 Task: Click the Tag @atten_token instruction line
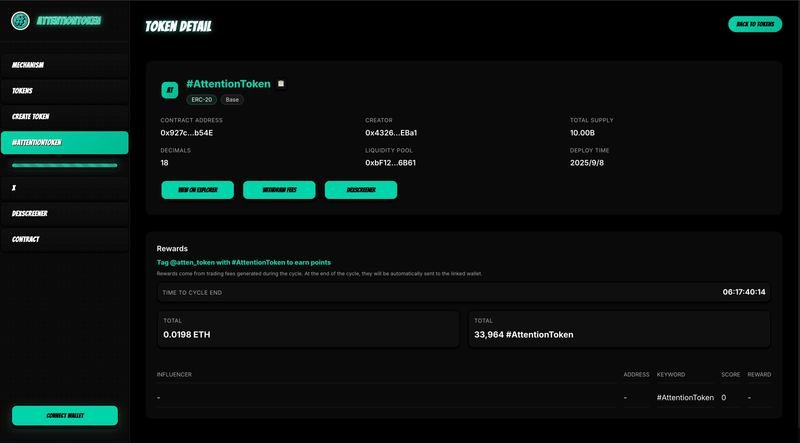[244, 262]
